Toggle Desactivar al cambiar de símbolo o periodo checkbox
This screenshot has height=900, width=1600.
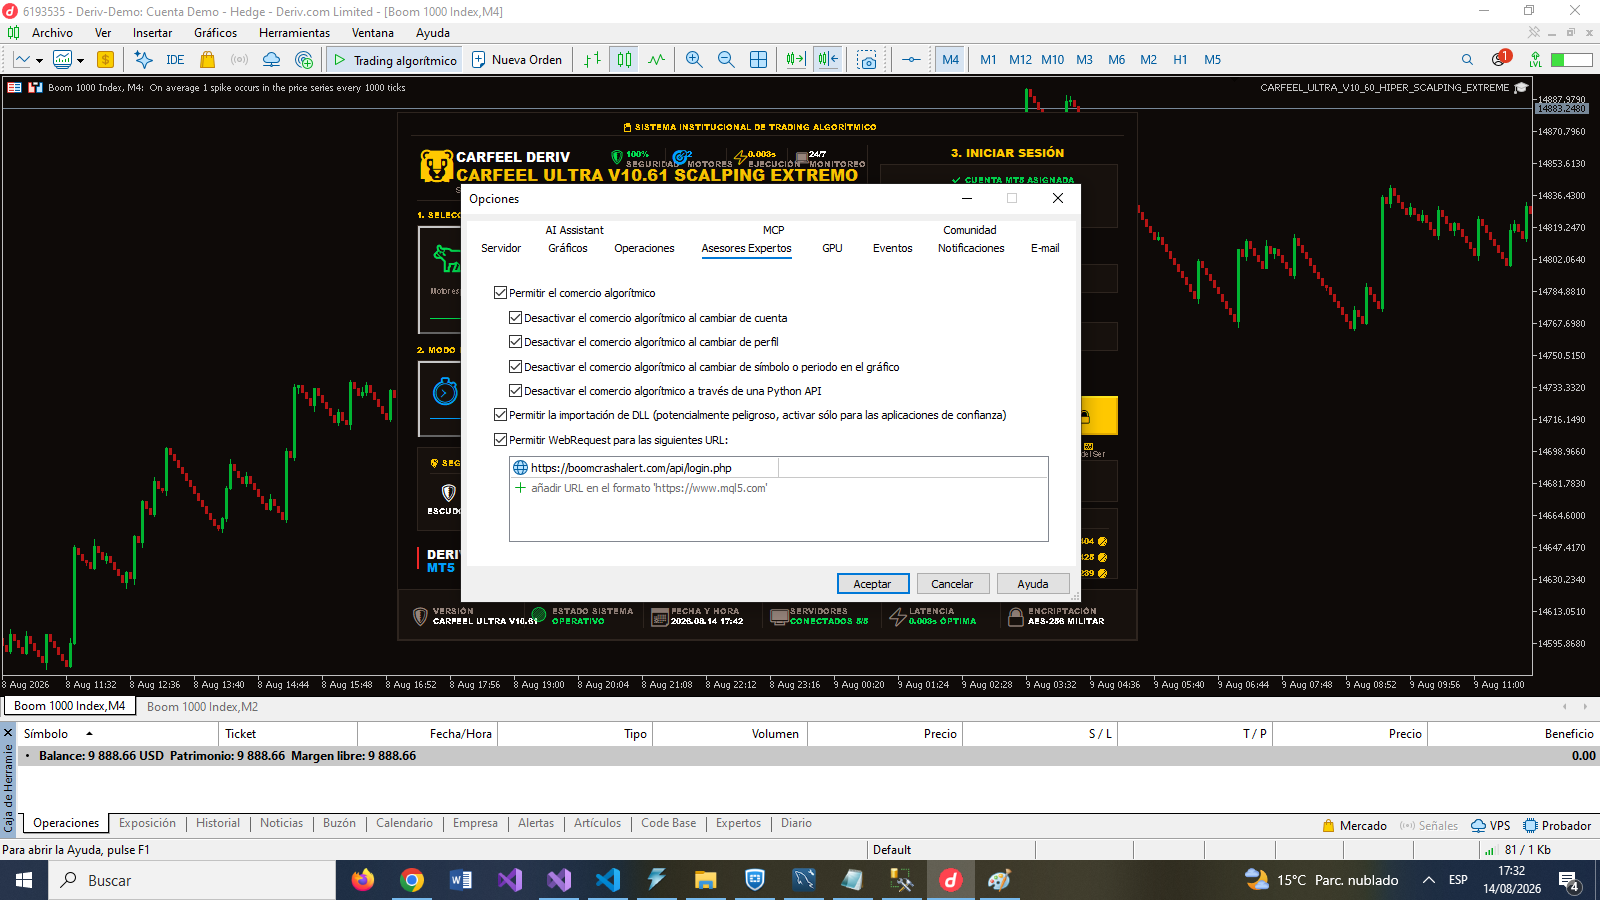516,367
